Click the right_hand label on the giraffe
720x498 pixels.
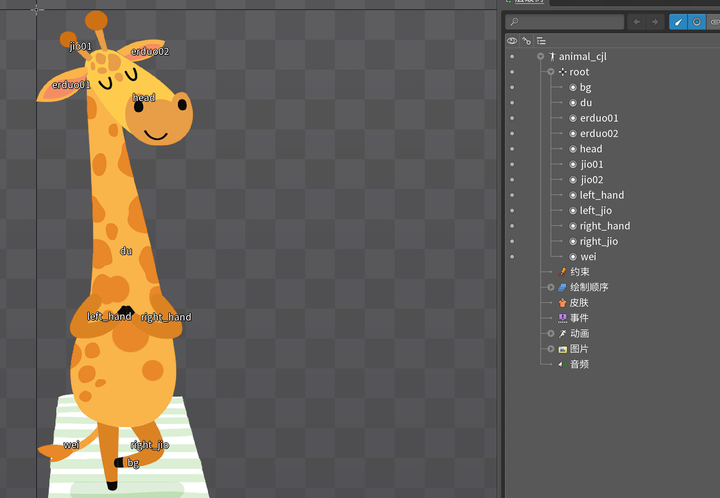[166, 318]
